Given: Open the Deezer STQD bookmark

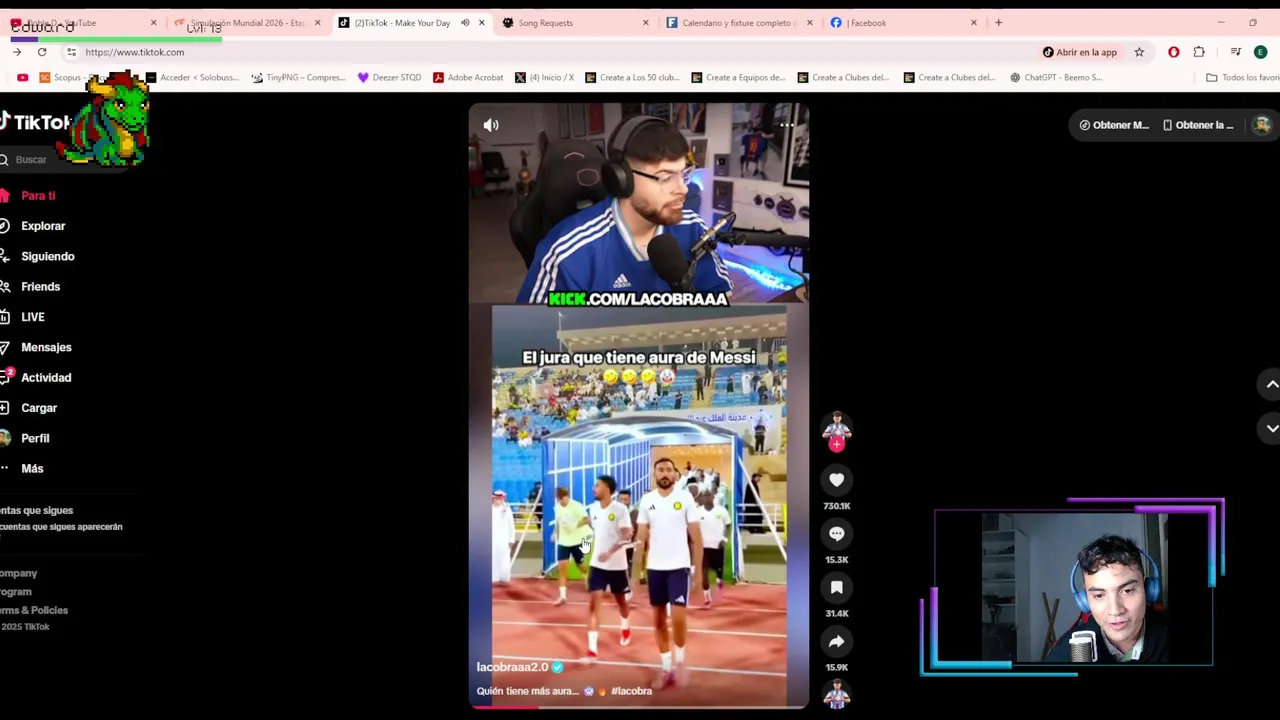Looking at the screenshot, I should (x=389, y=77).
